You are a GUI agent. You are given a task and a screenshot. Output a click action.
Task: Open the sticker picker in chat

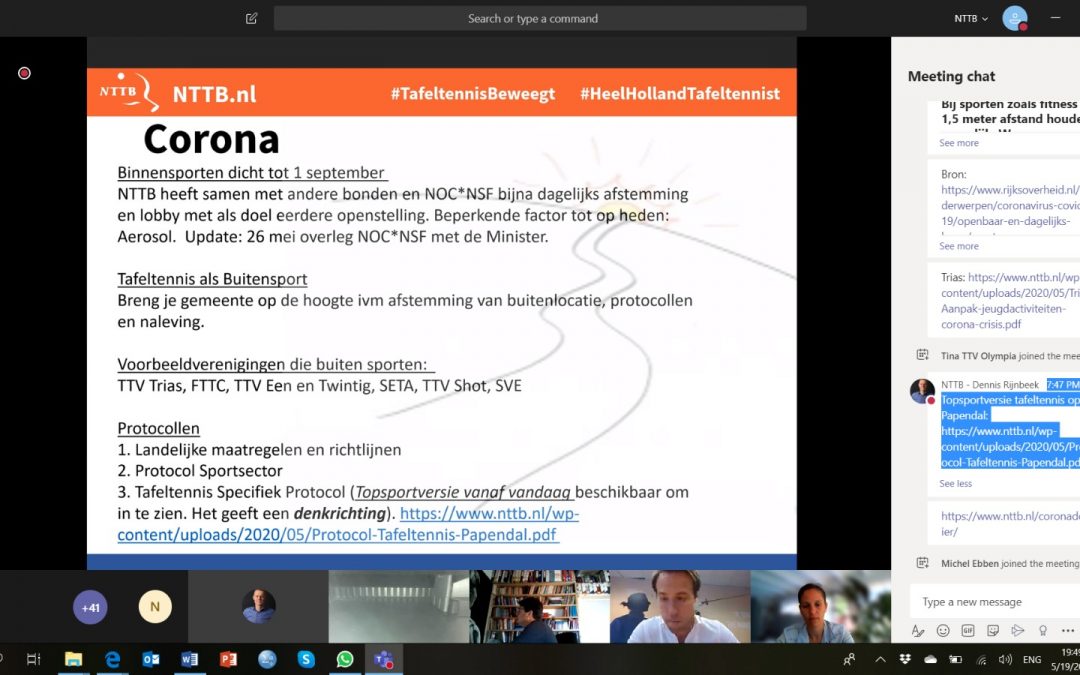pyautogui.click(x=993, y=630)
